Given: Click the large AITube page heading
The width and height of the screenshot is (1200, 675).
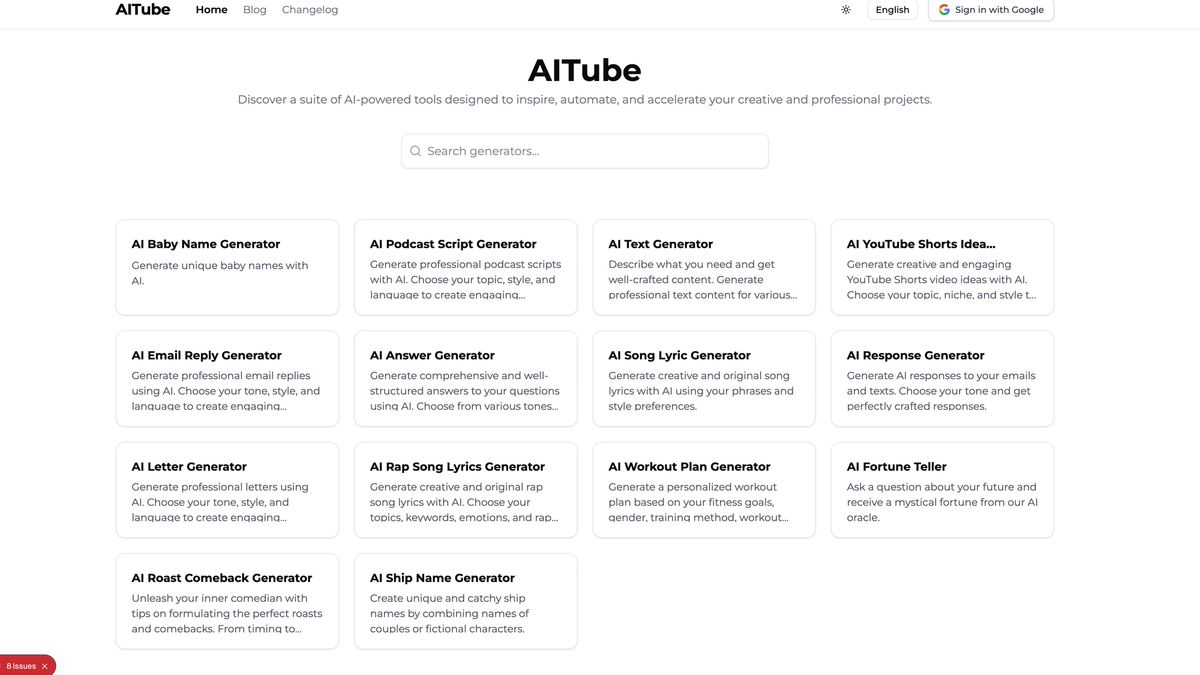Looking at the screenshot, I should pyautogui.click(x=585, y=70).
